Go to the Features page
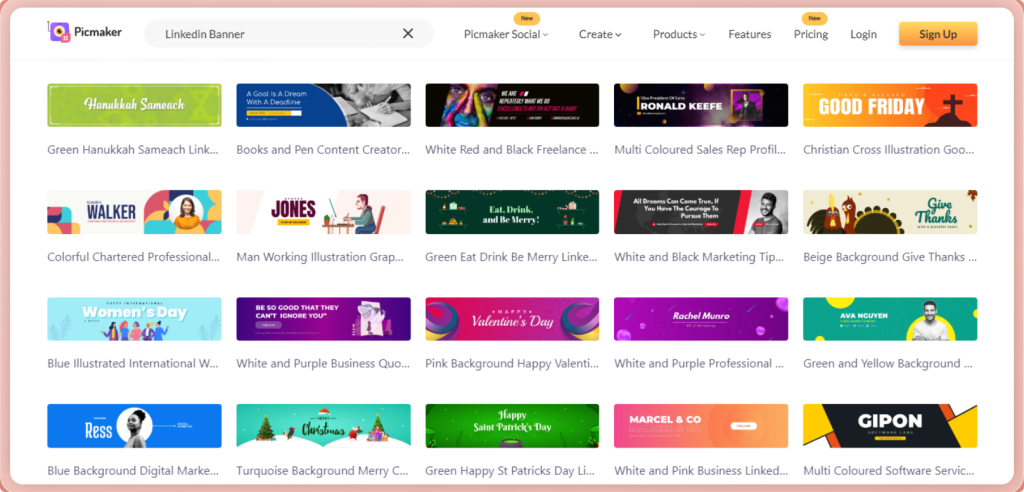 pos(749,34)
